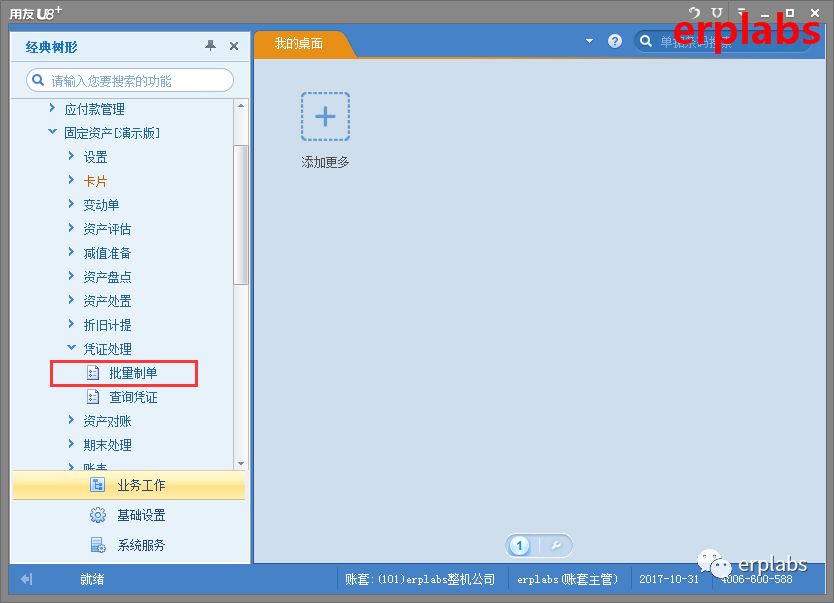Select the 折旧计提 label

pyautogui.click(x=107, y=325)
